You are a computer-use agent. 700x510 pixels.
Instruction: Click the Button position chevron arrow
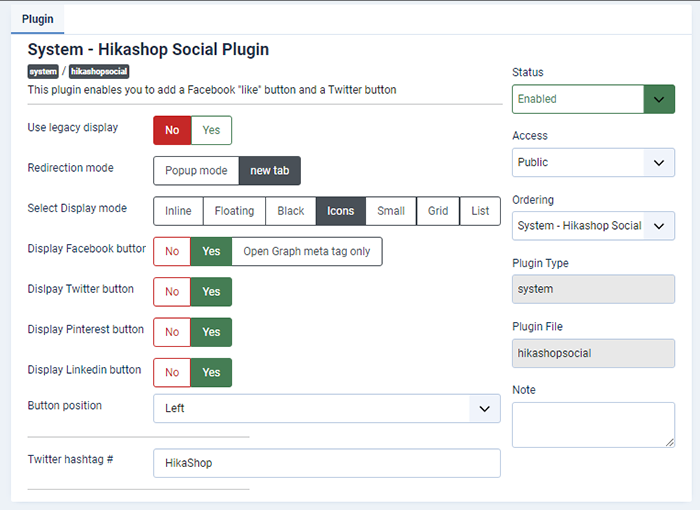pyautogui.click(x=484, y=409)
